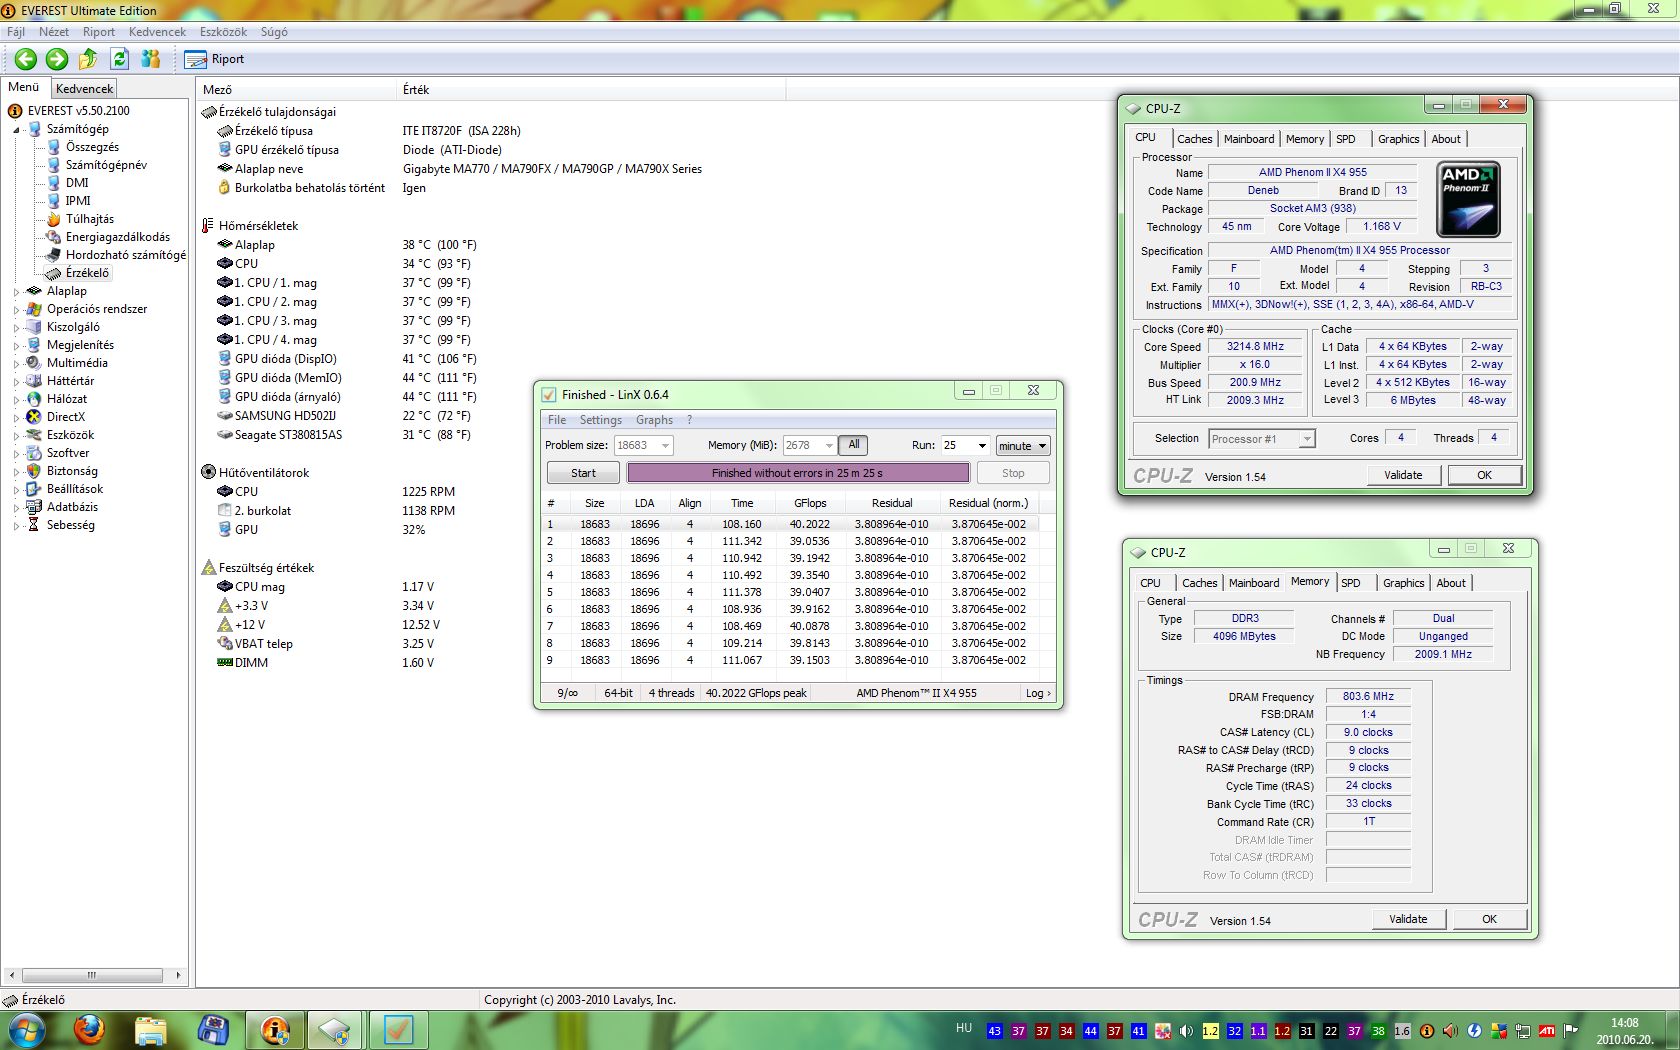Screen dimensions: 1680x1050
Task: Collapse the Számítógép tree node
Action: 16,130
